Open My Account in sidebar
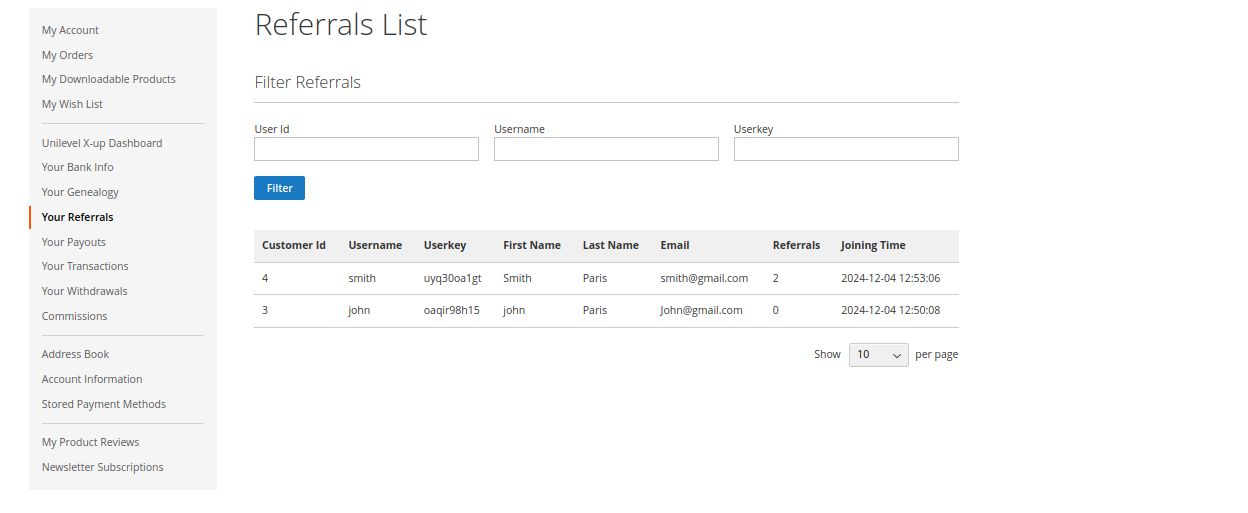Screen dimensions: 1248x513 click(70, 30)
